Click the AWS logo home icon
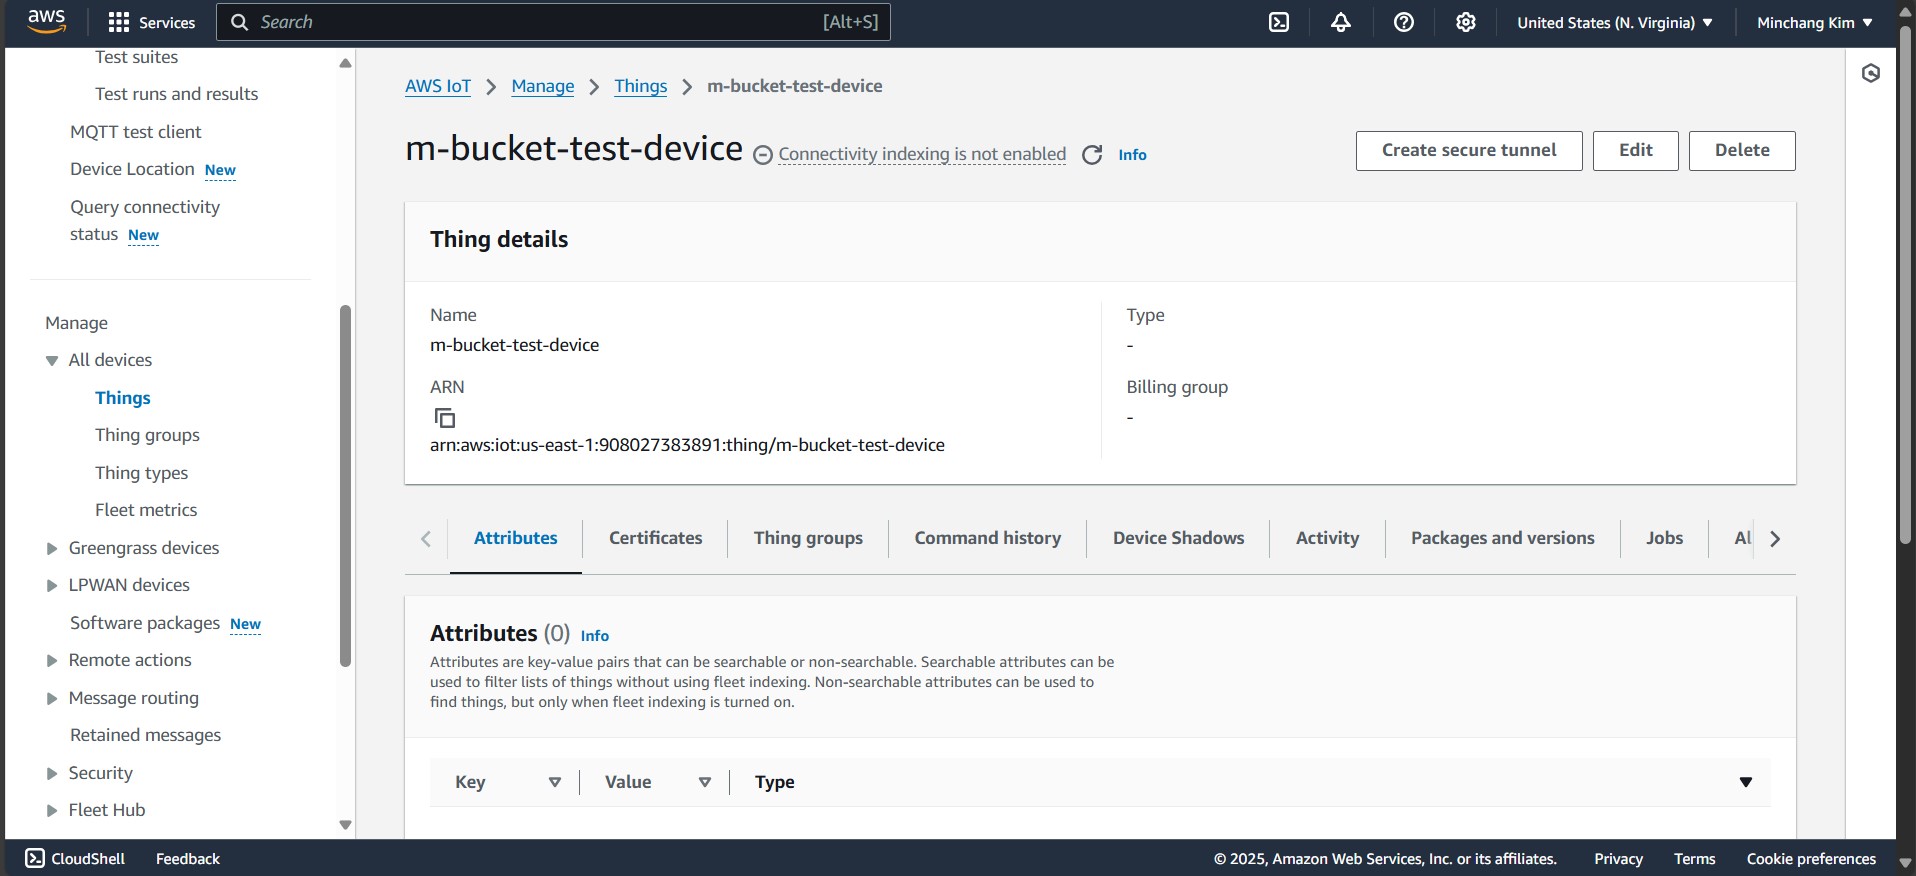 coord(46,21)
